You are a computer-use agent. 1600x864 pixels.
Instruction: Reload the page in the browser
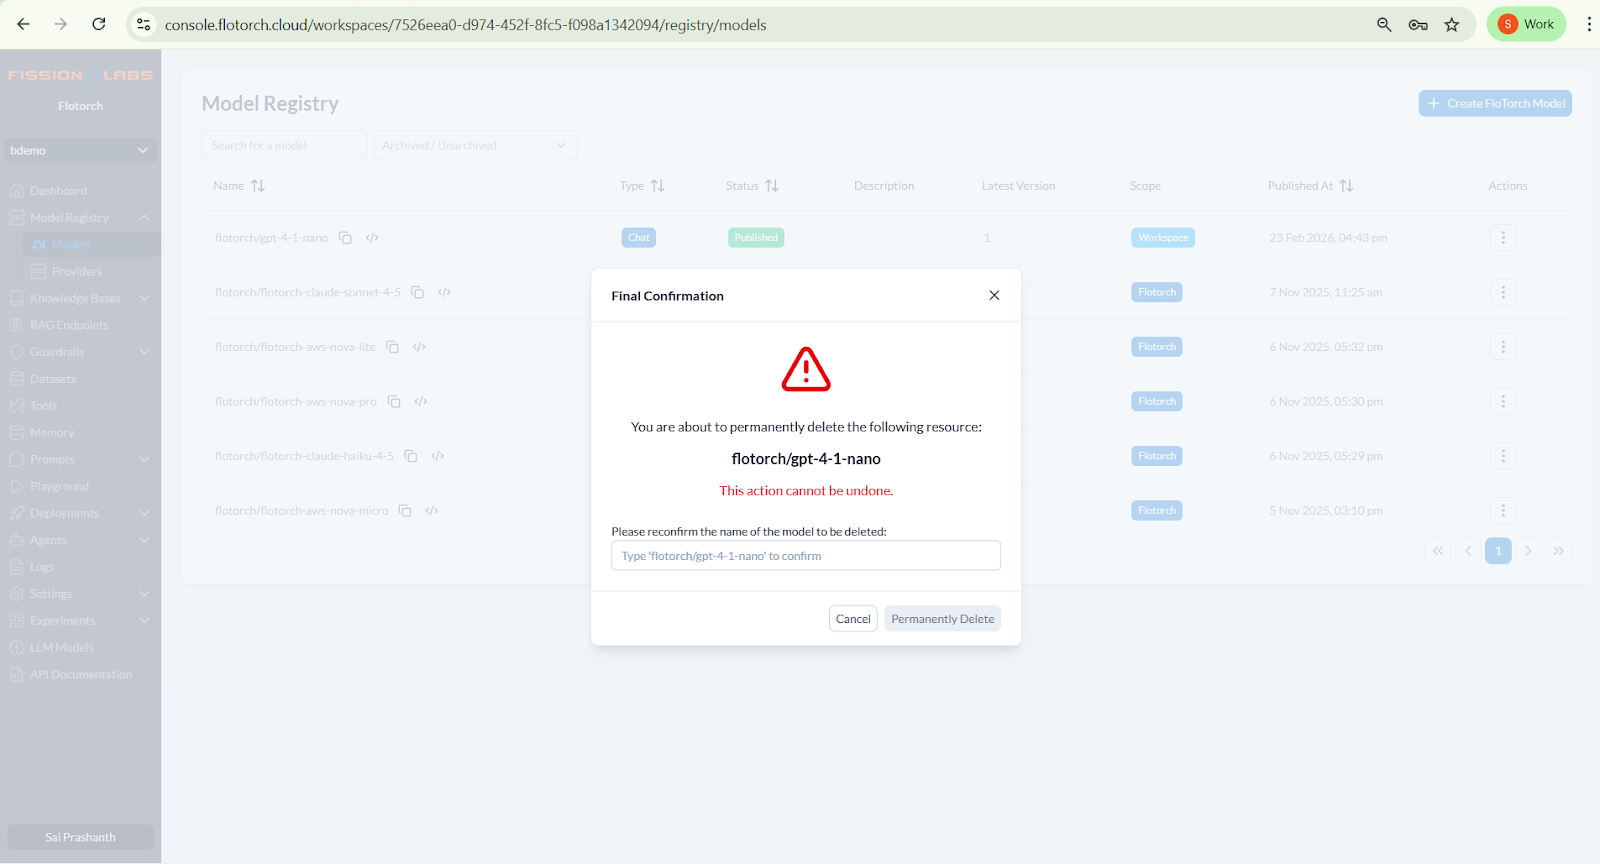coord(98,24)
